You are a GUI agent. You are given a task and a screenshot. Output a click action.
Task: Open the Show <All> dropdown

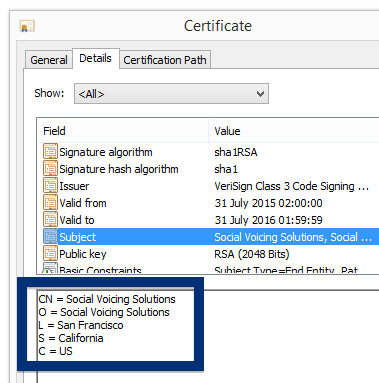(171, 94)
